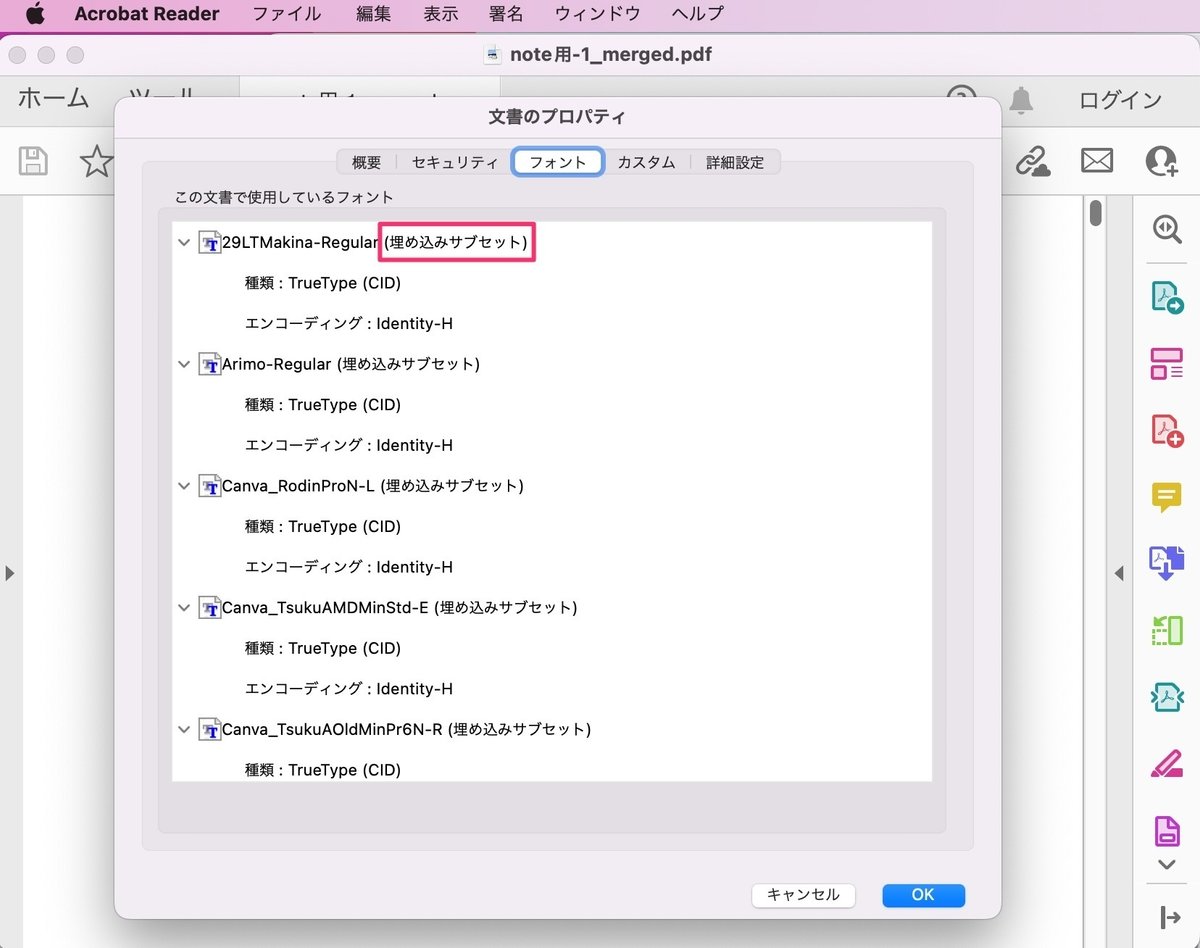
Task: Open the Create PDF tool icon
Action: click(x=1166, y=431)
